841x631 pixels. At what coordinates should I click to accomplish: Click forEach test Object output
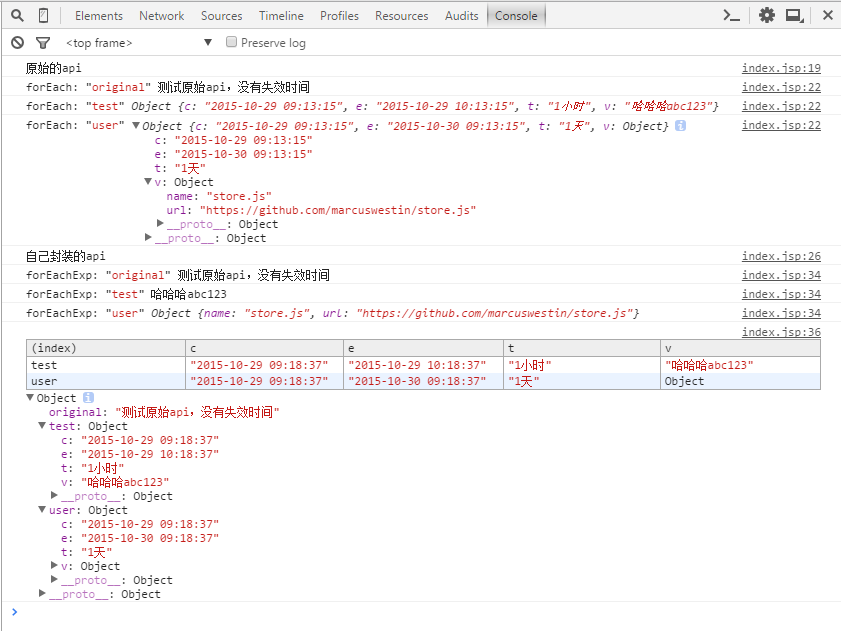(x=425, y=106)
